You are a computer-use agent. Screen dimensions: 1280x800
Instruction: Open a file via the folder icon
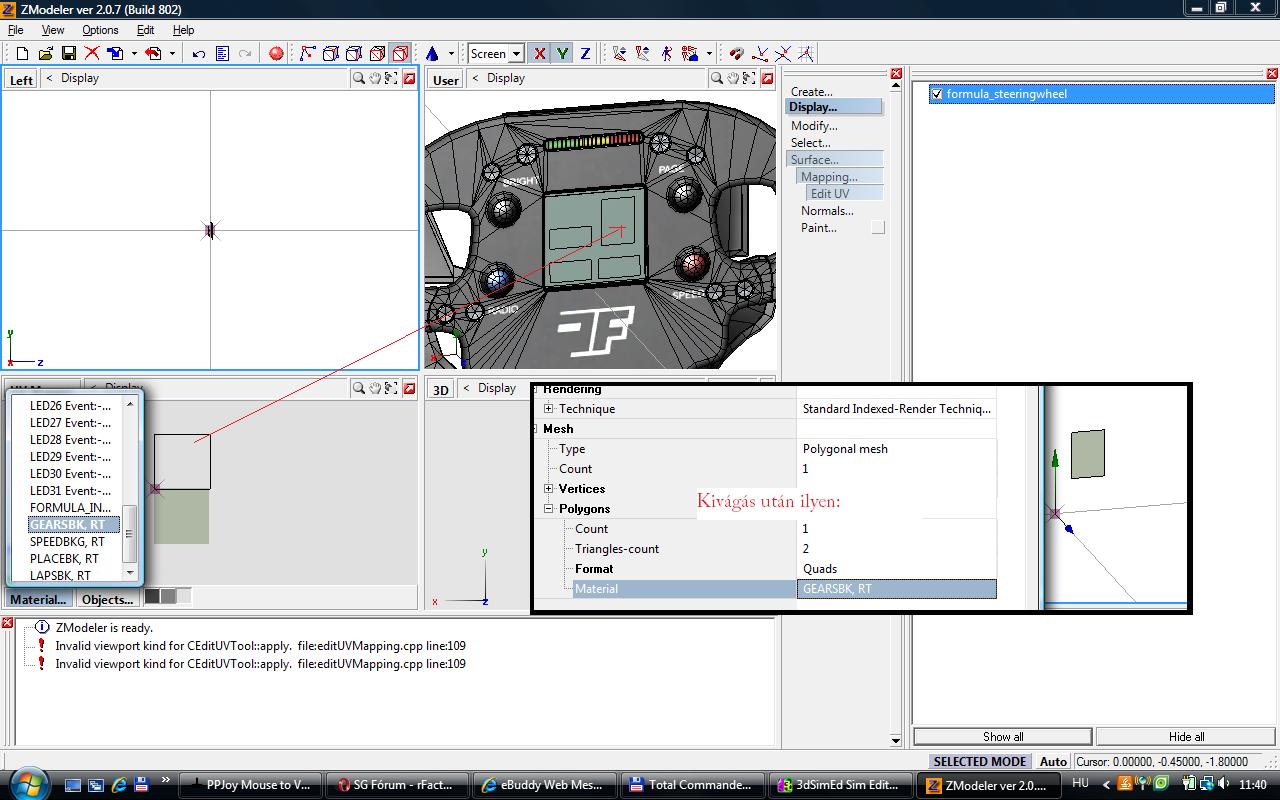coord(45,53)
